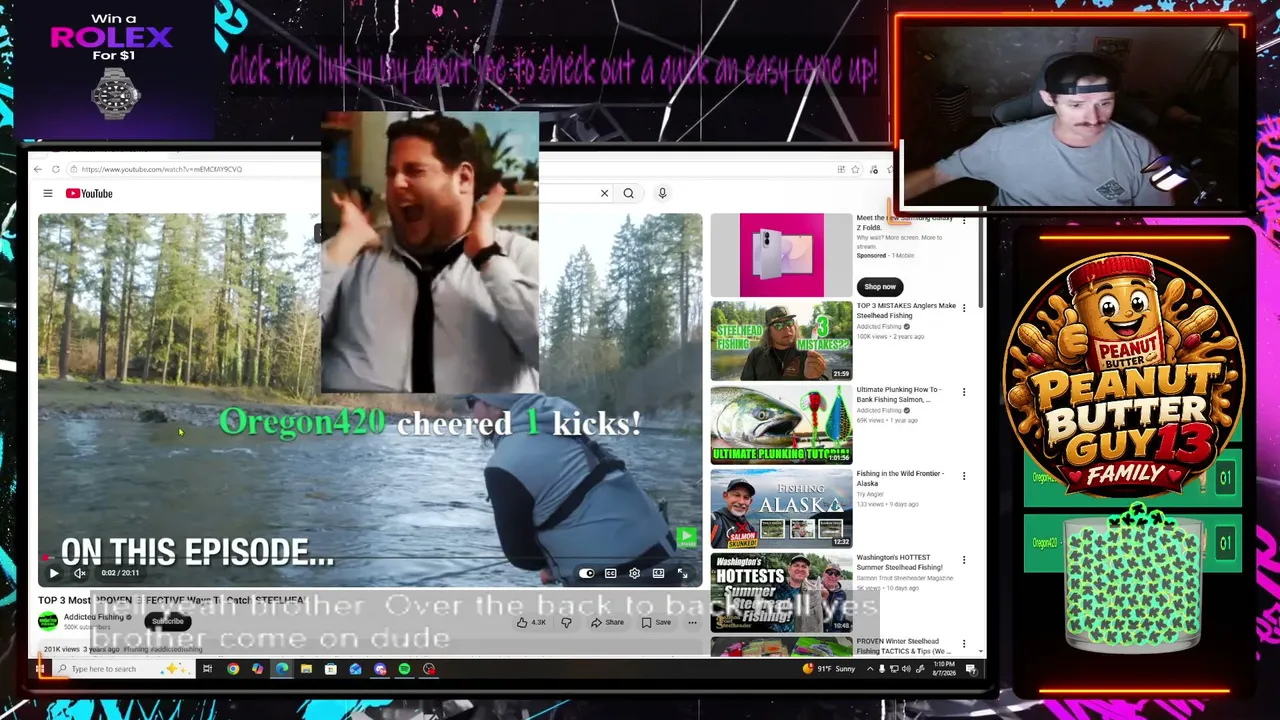Open the notification center icon on the taskbar
Image resolution: width=1280 pixels, height=720 pixels.
(x=972, y=669)
